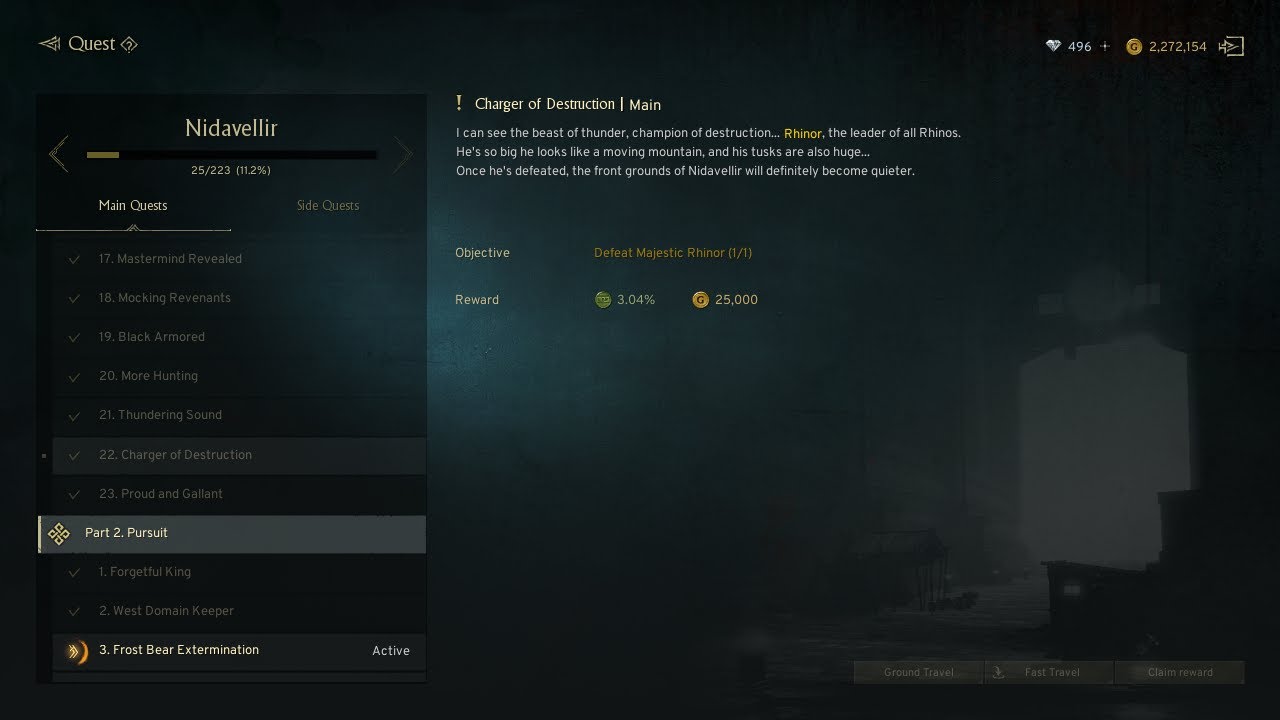Click the checkmark beside Black Armored
1280x720 pixels.
tap(74, 337)
